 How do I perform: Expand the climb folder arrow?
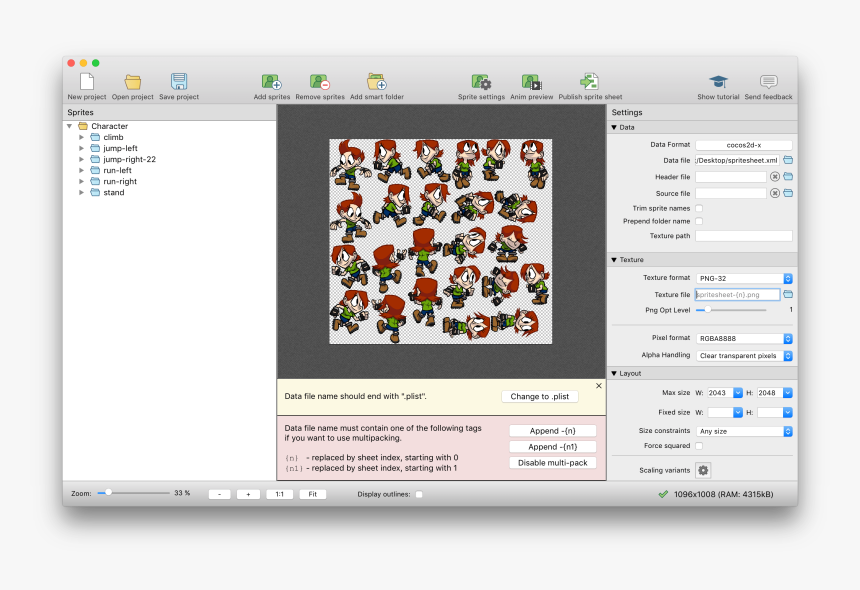point(81,137)
